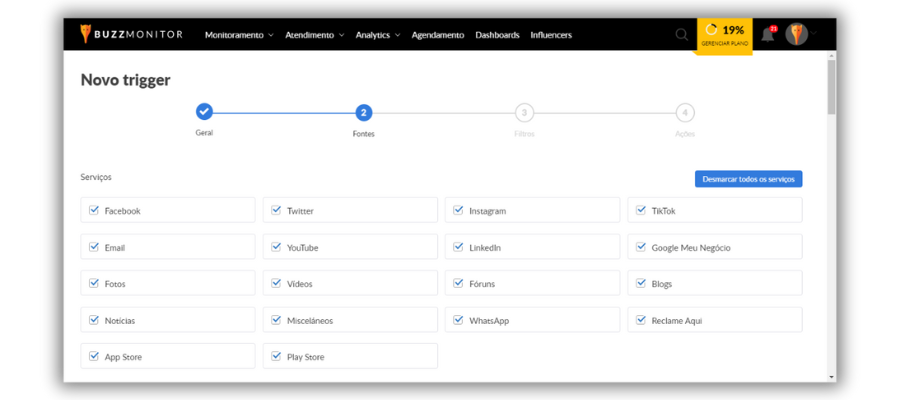Screen dimensions: 900x400
Task: Select the step 2 Fontes circle
Action: pos(364,113)
